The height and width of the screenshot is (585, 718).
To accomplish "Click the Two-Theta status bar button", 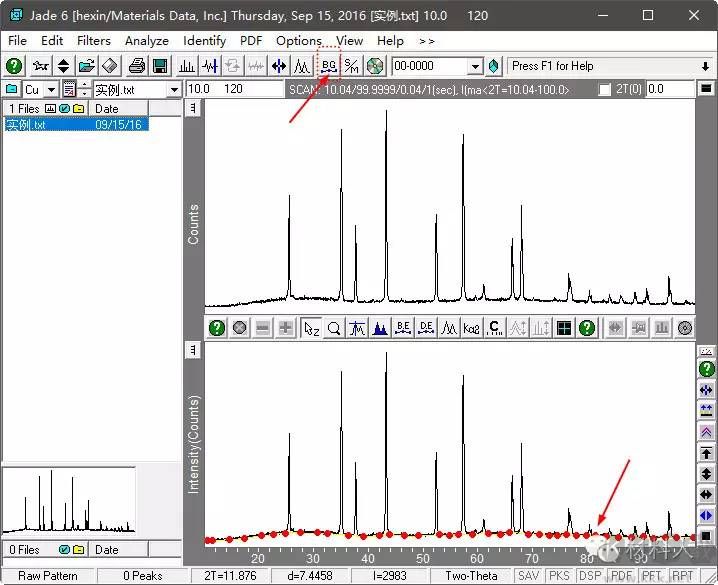I will click(470, 576).
